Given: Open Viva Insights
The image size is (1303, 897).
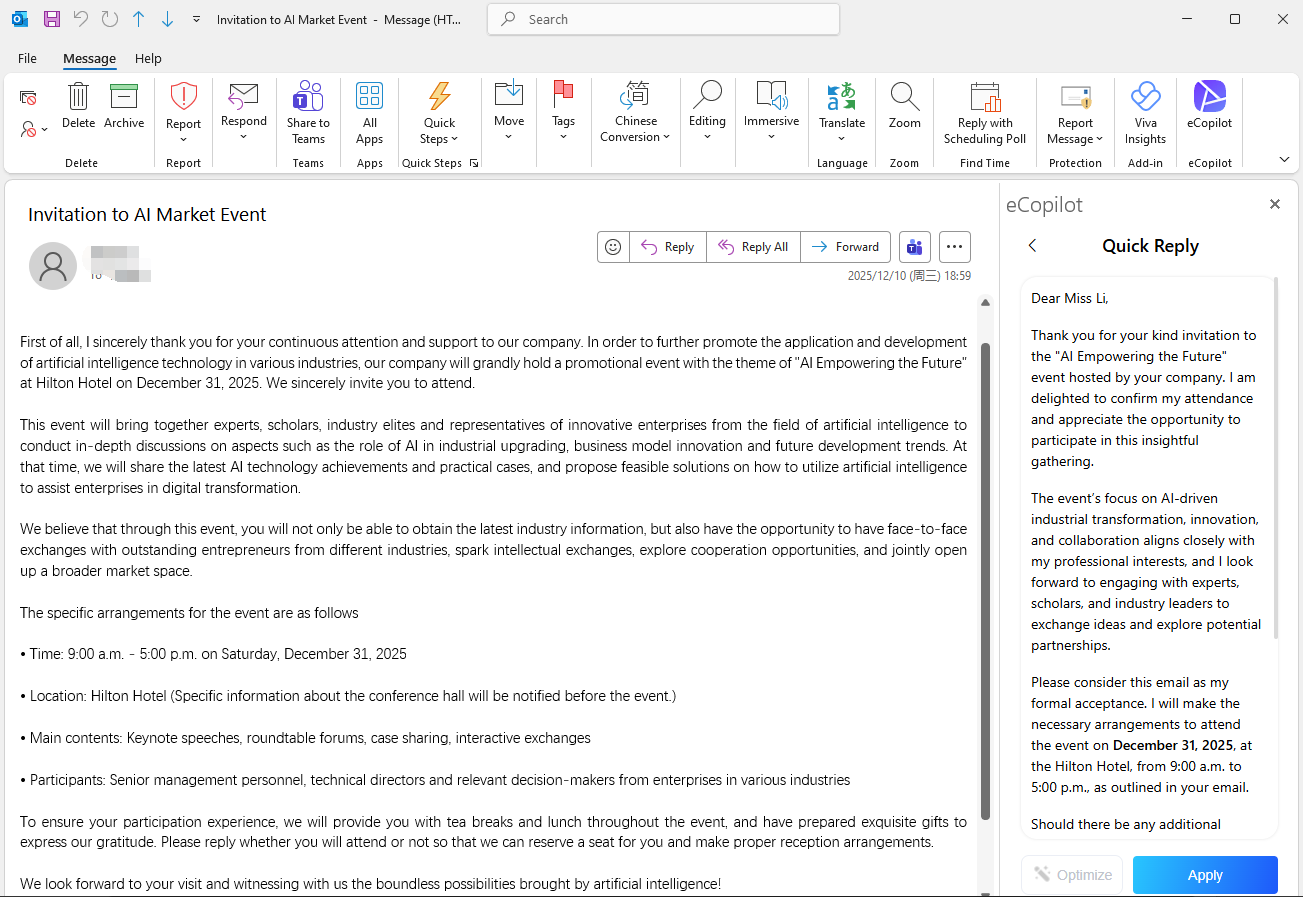Looking at the screenshot, I should (x=1144, y=110).
